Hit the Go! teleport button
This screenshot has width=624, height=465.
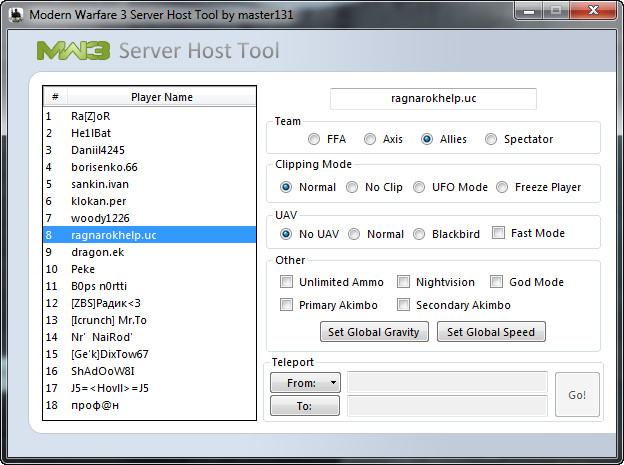[x=577, y=395]
